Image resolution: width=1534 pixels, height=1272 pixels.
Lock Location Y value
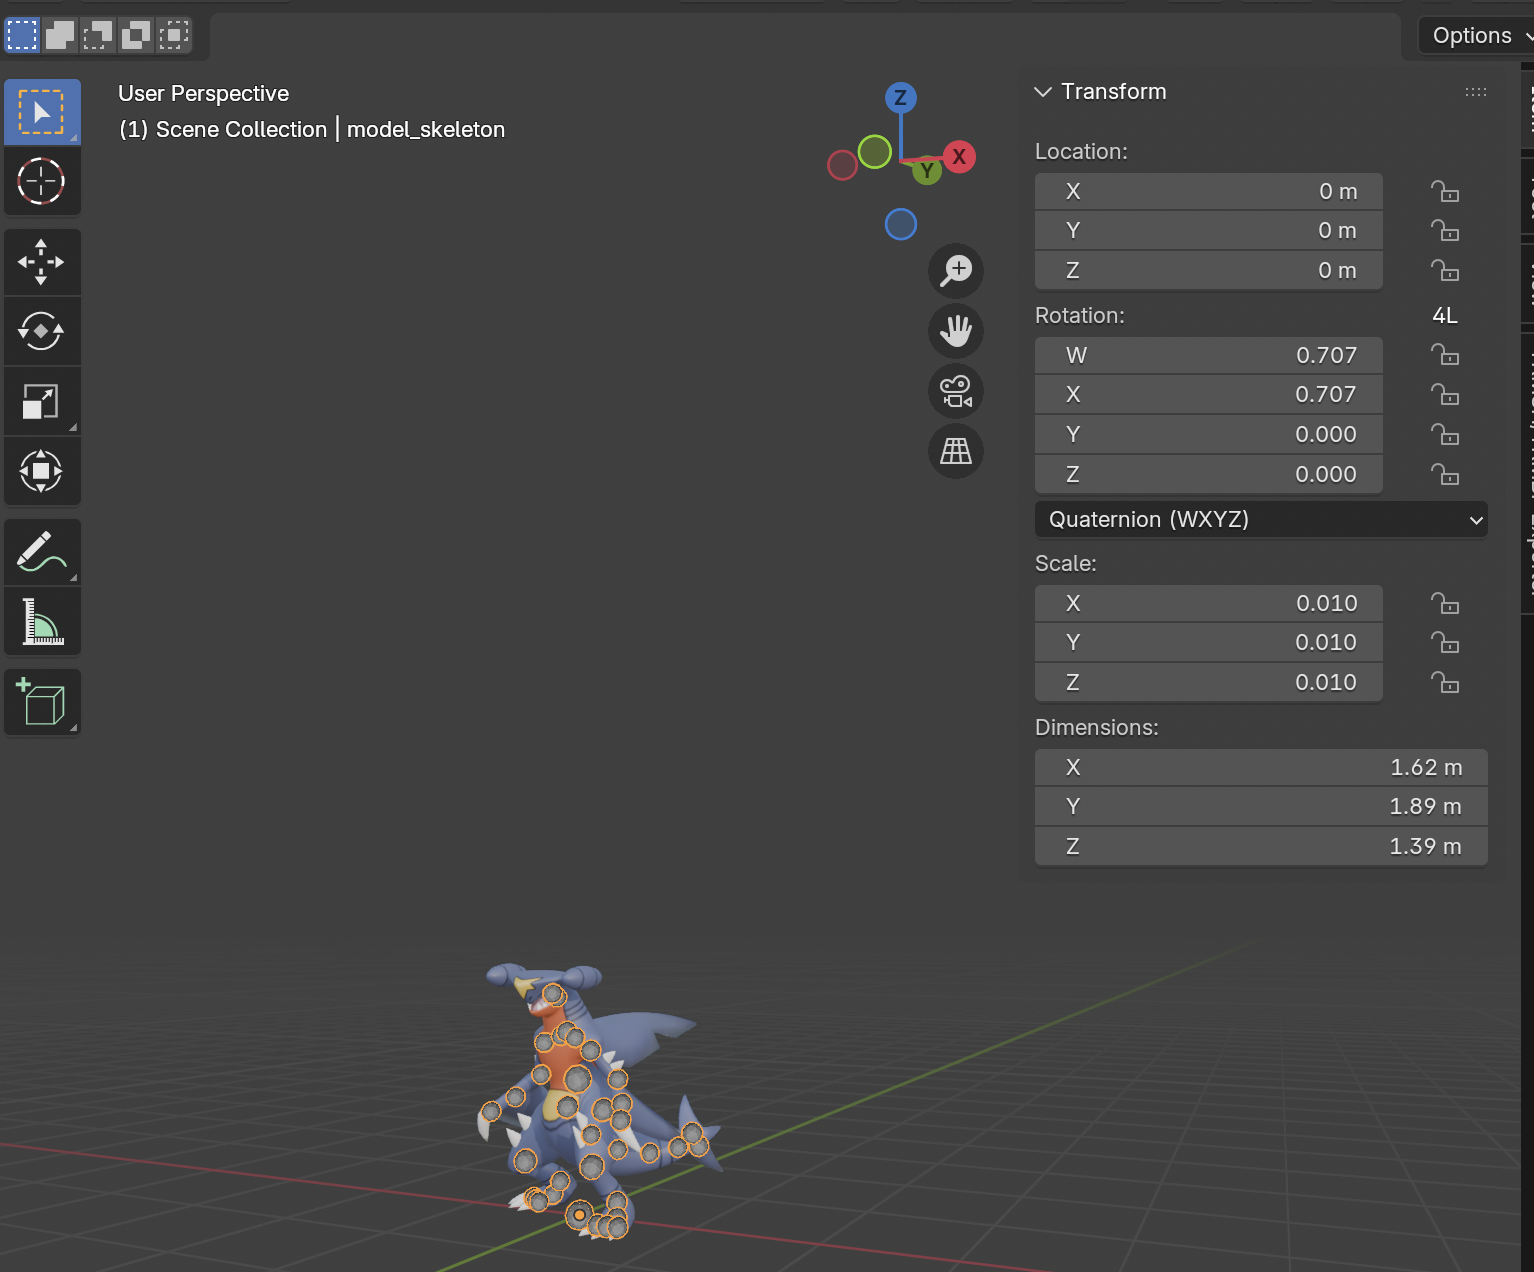pos(1445,231)
